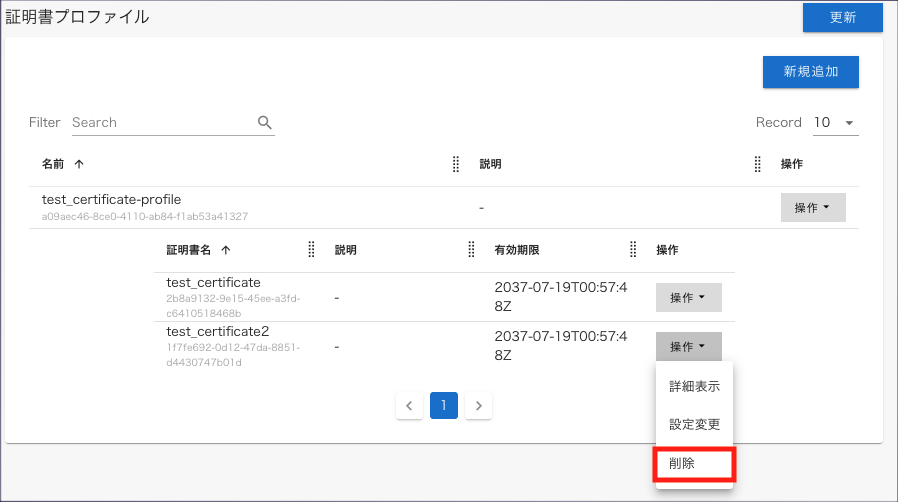Viewport: 898px width, 502px height.
Task: Open 操作 dropdown for test_certificate row
Action: [x=688, y=298]
